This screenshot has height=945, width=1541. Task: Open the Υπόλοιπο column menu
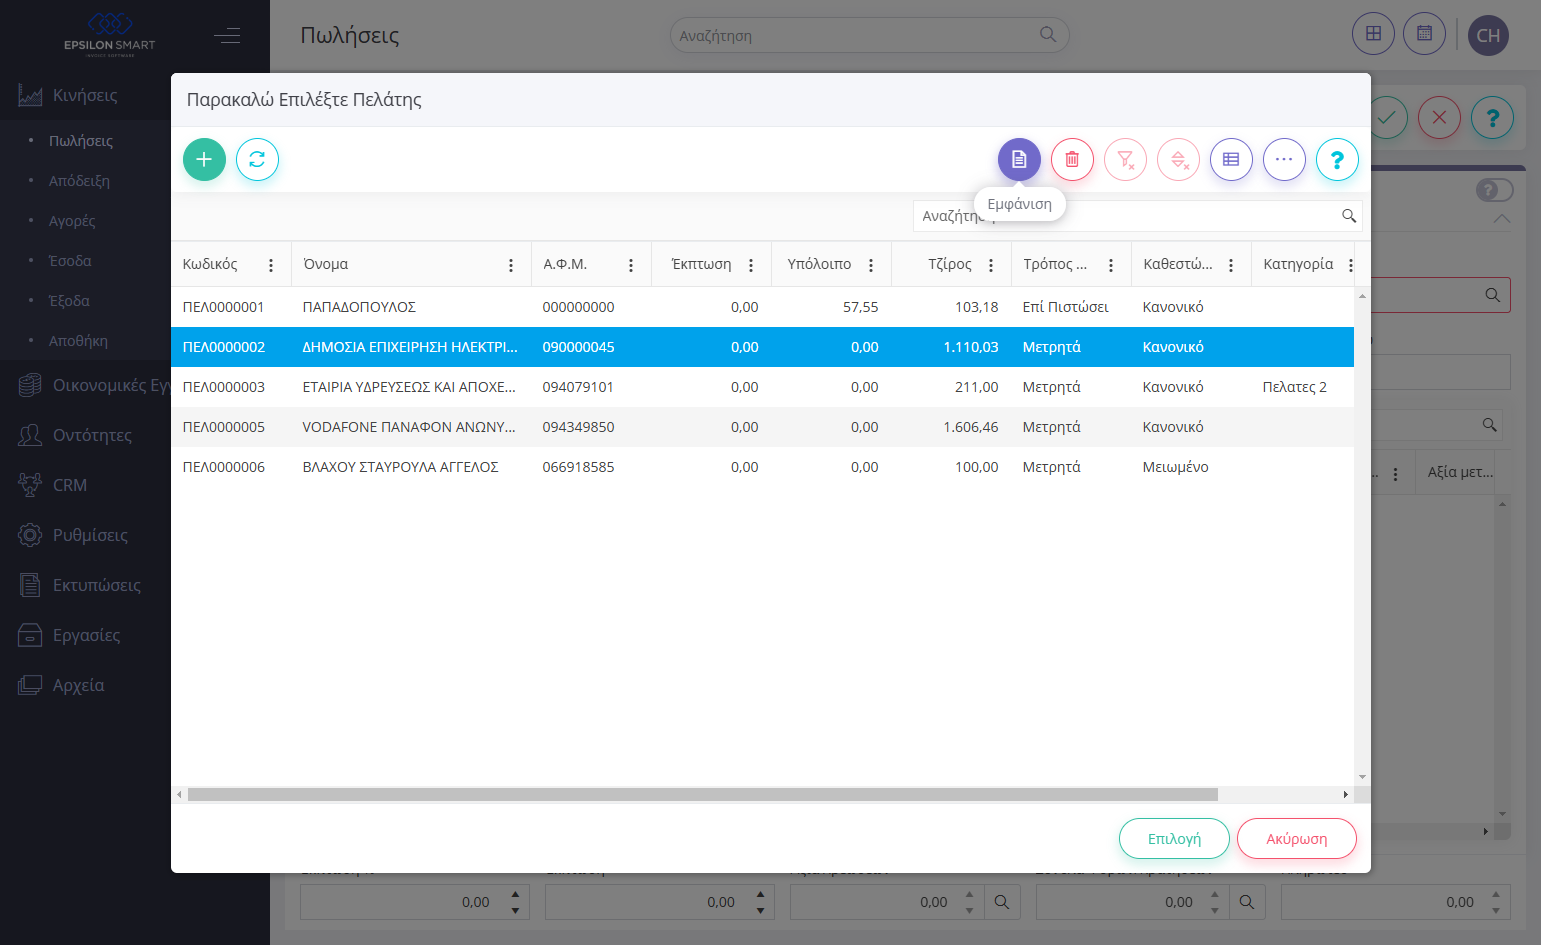coord(871,265)
